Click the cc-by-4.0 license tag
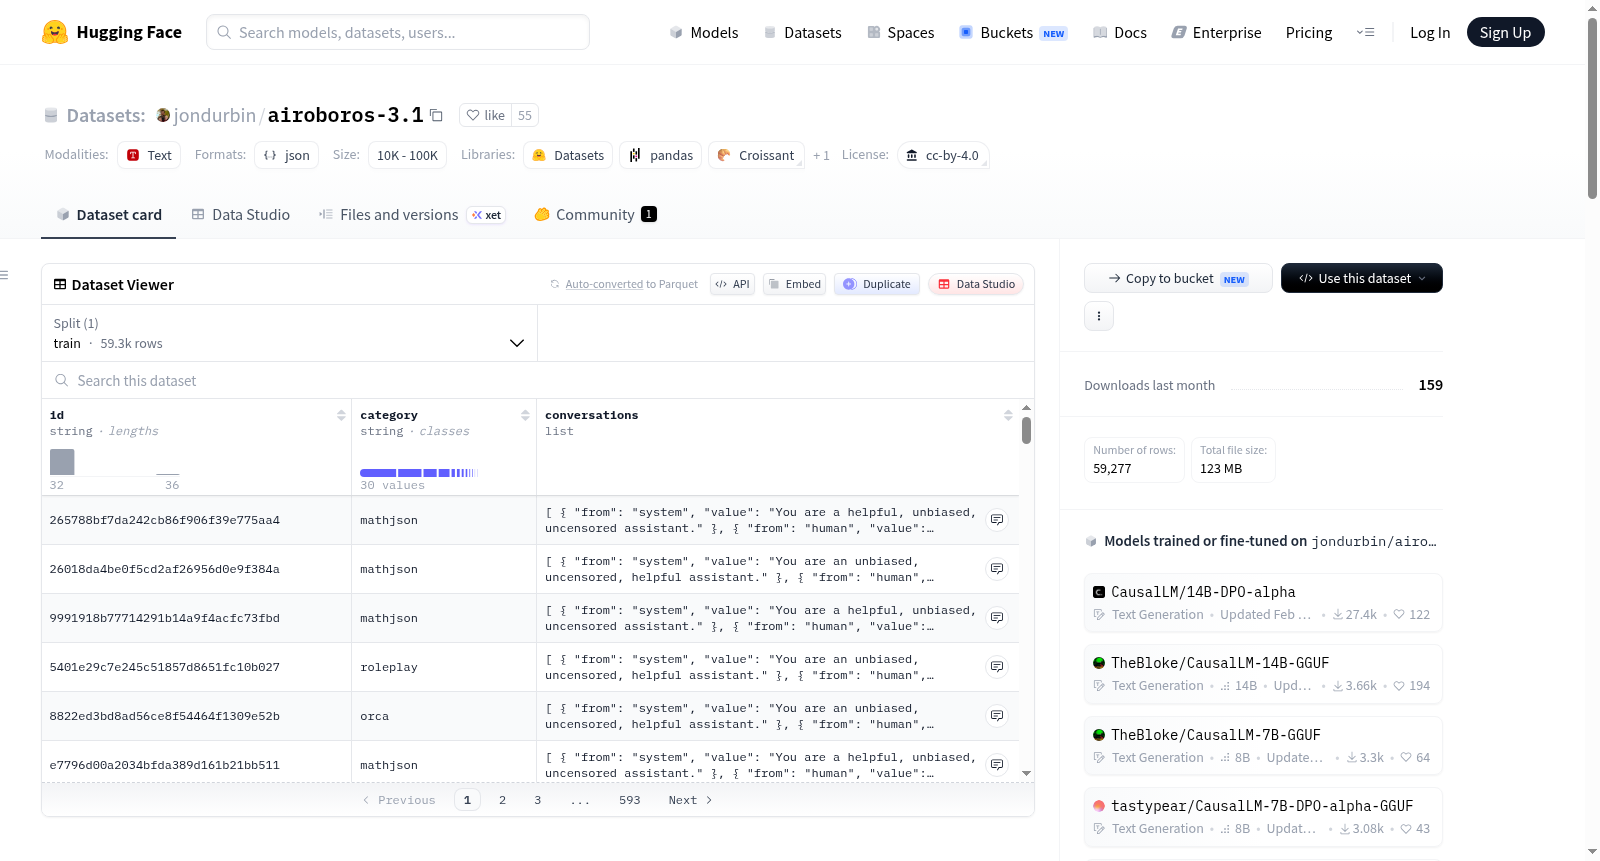This screenshot has height=861, width=1600. coord(943,155)
